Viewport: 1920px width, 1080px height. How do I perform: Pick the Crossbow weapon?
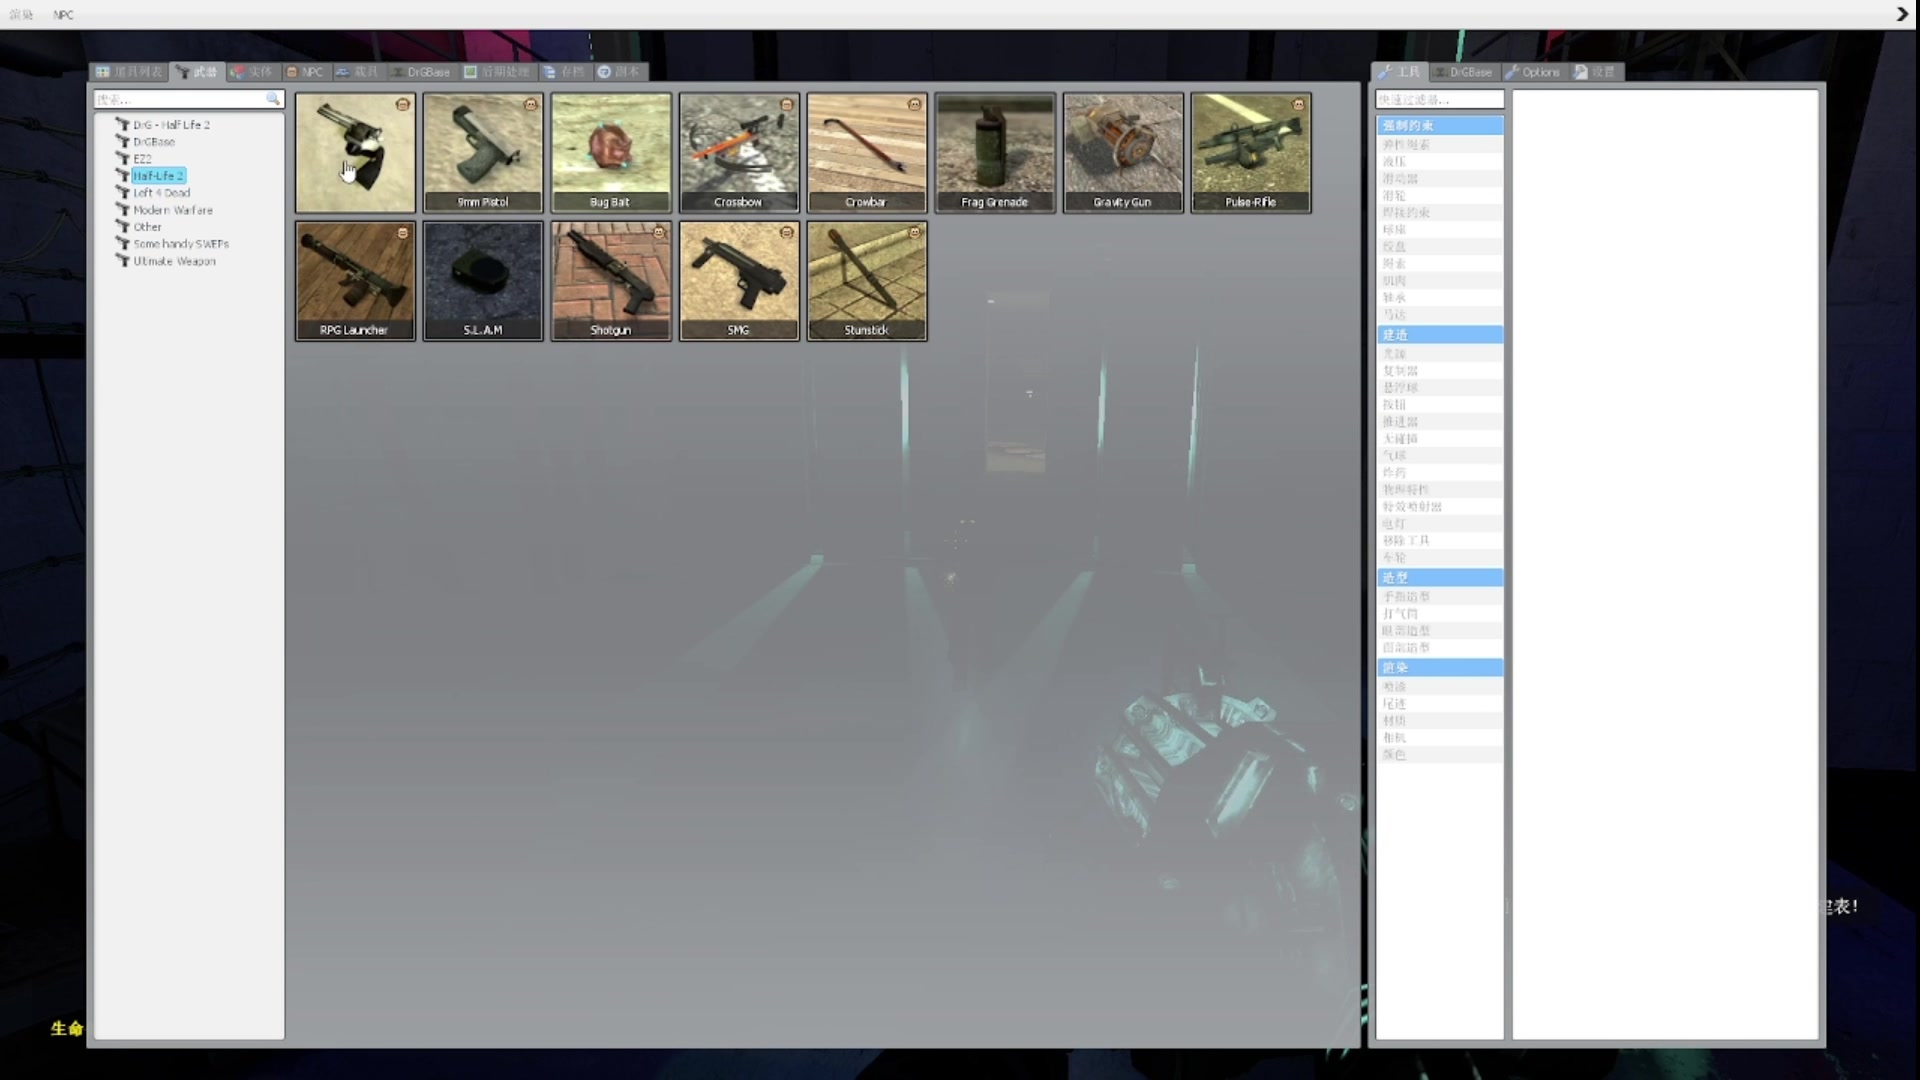coord(739,153)
